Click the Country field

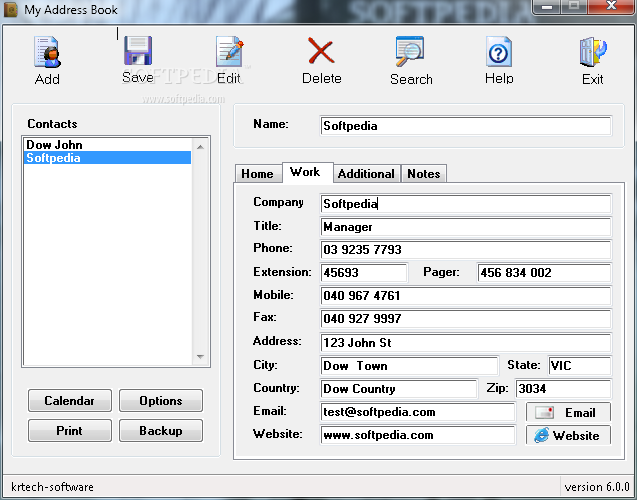click(399, 389)
